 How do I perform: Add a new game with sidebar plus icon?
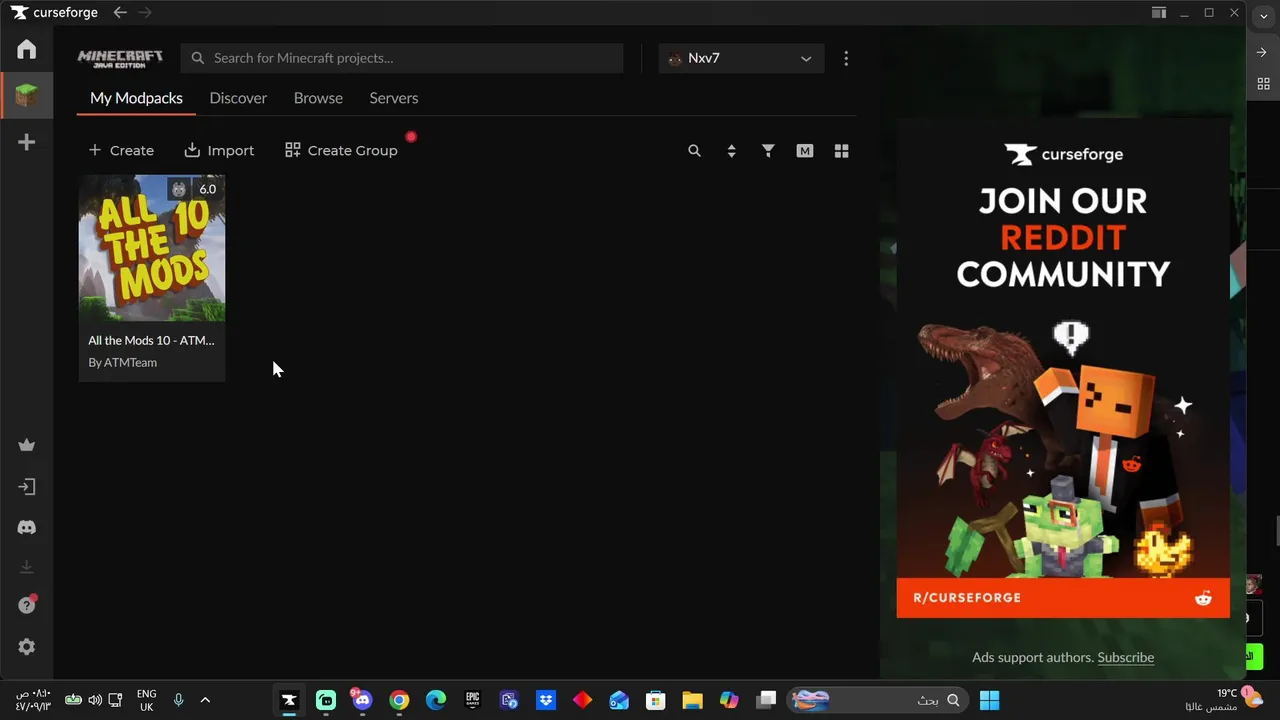(27, 142)
